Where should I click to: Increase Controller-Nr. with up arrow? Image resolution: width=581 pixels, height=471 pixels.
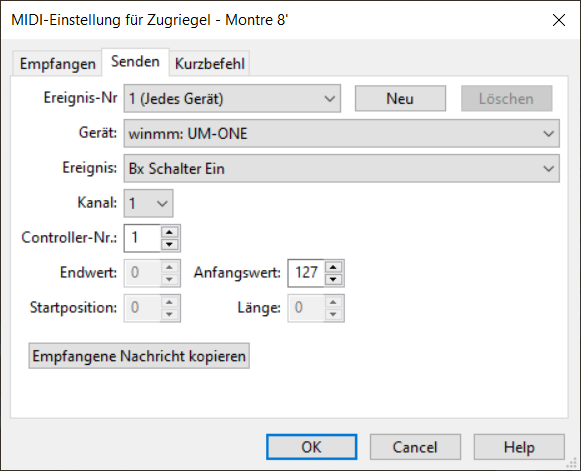[170, 232]
